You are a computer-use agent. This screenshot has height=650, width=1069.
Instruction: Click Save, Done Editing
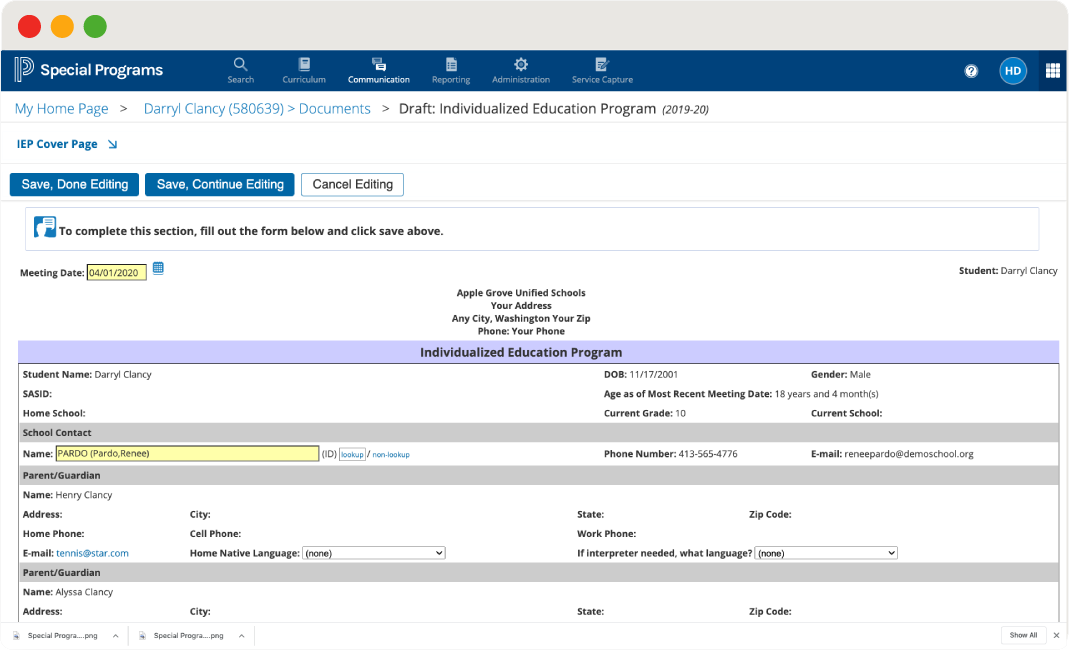74,184
